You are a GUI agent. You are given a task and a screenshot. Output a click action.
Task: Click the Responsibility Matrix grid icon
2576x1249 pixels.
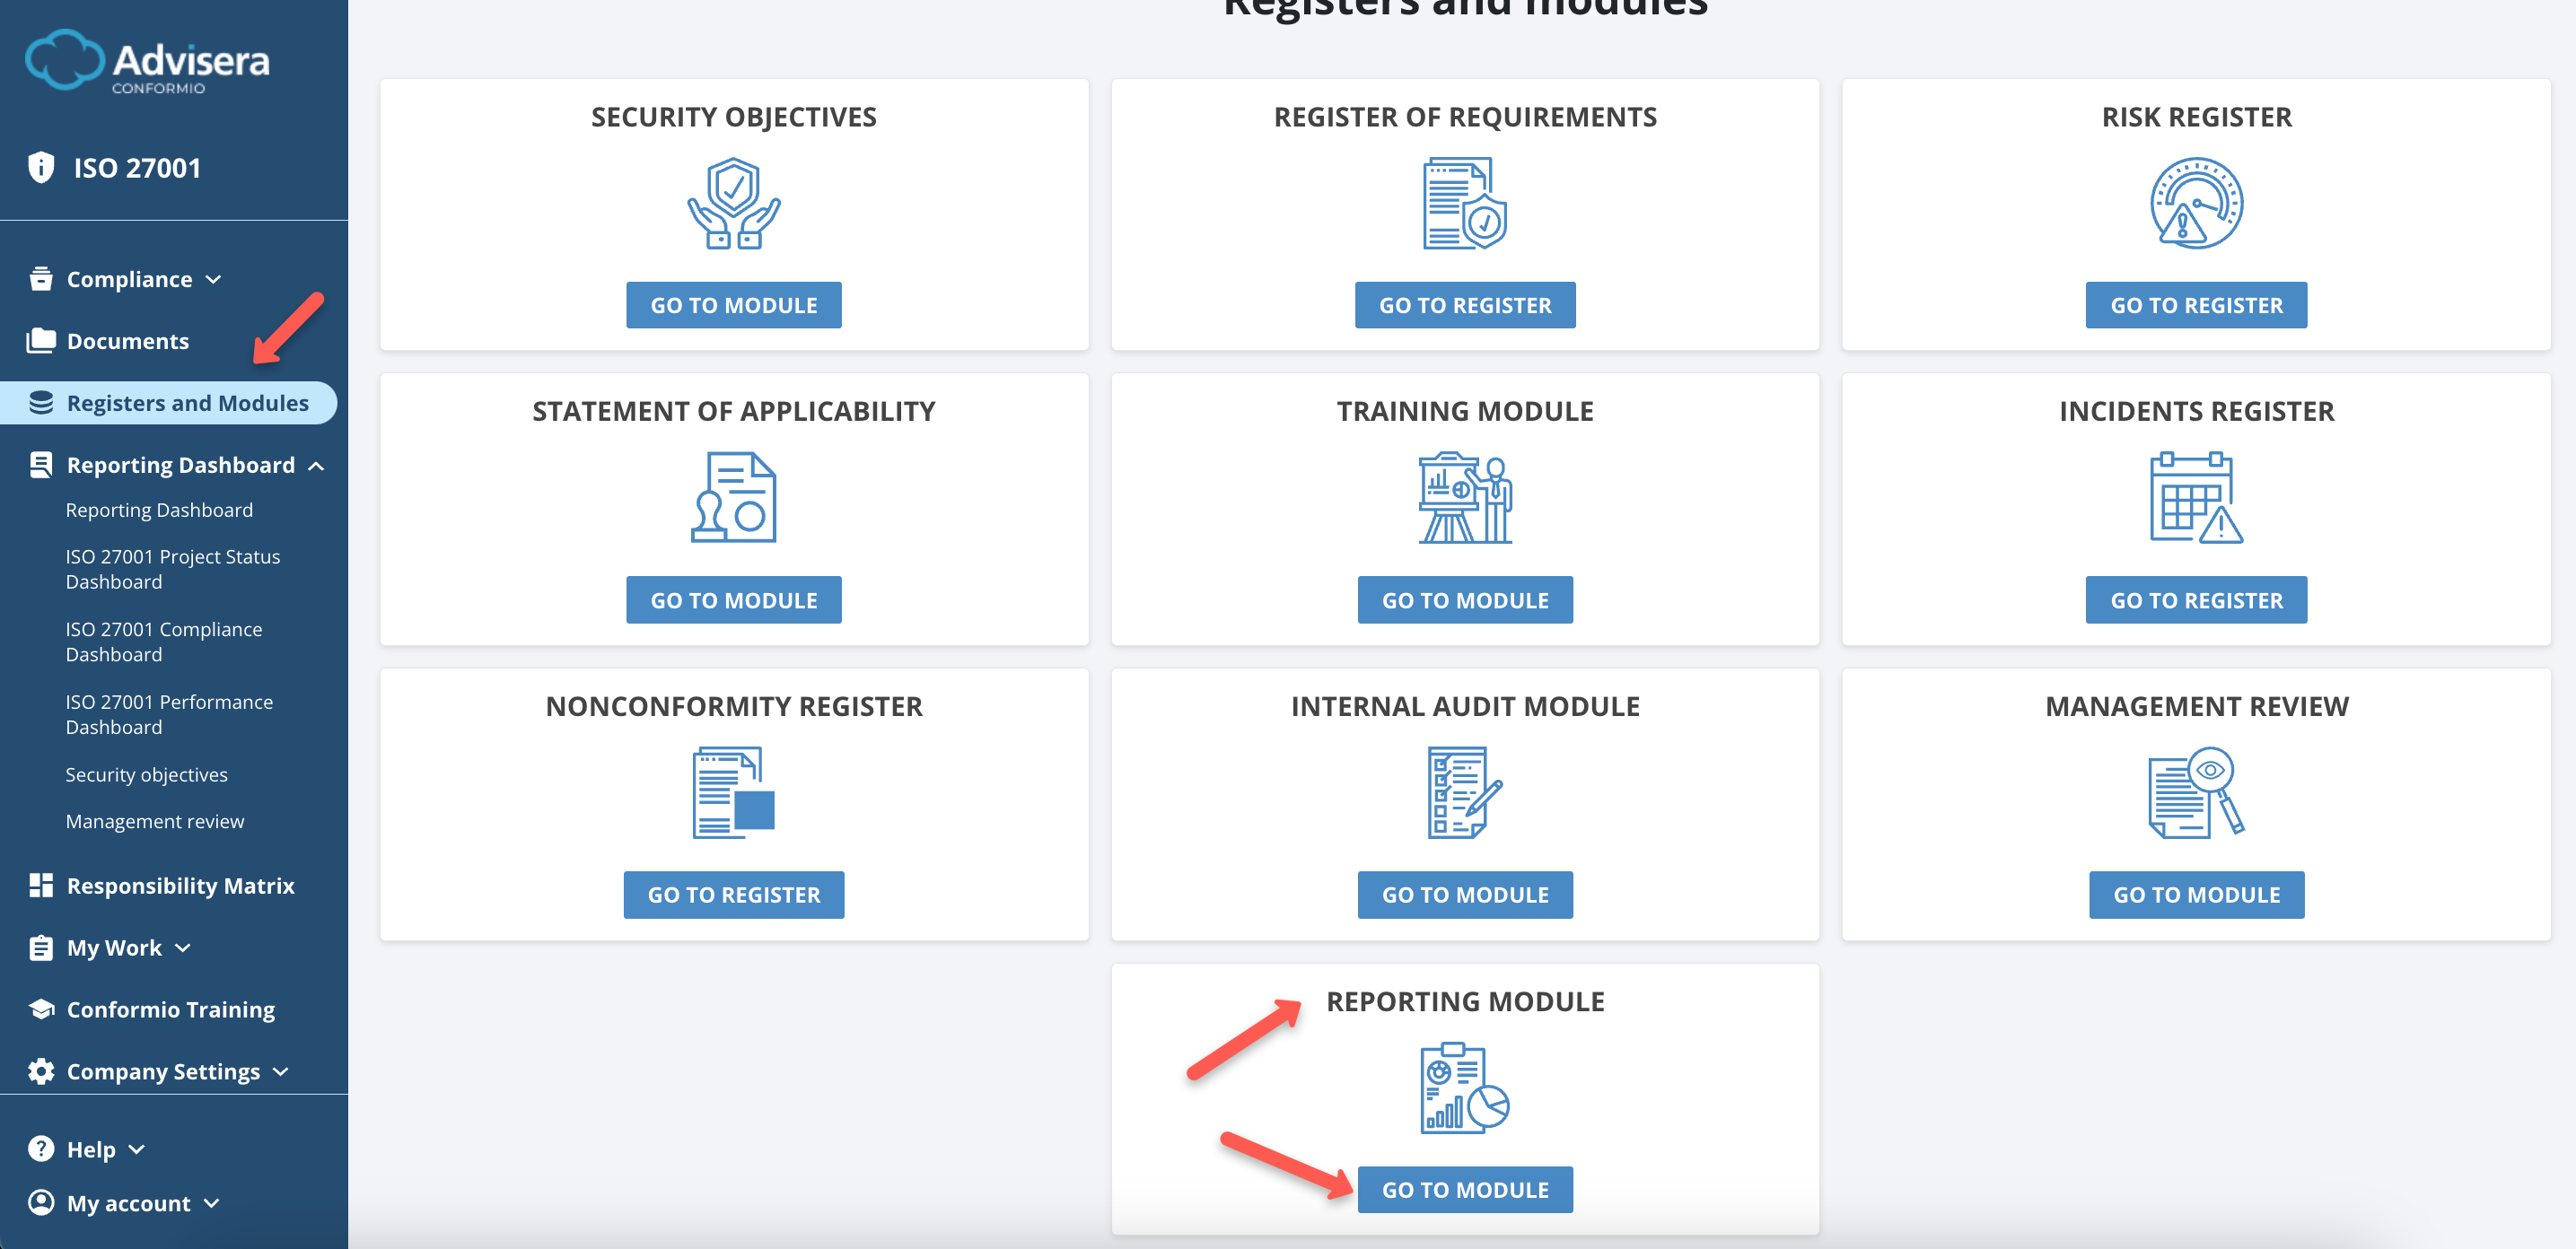pyautogui.click(x=40, y=884)
